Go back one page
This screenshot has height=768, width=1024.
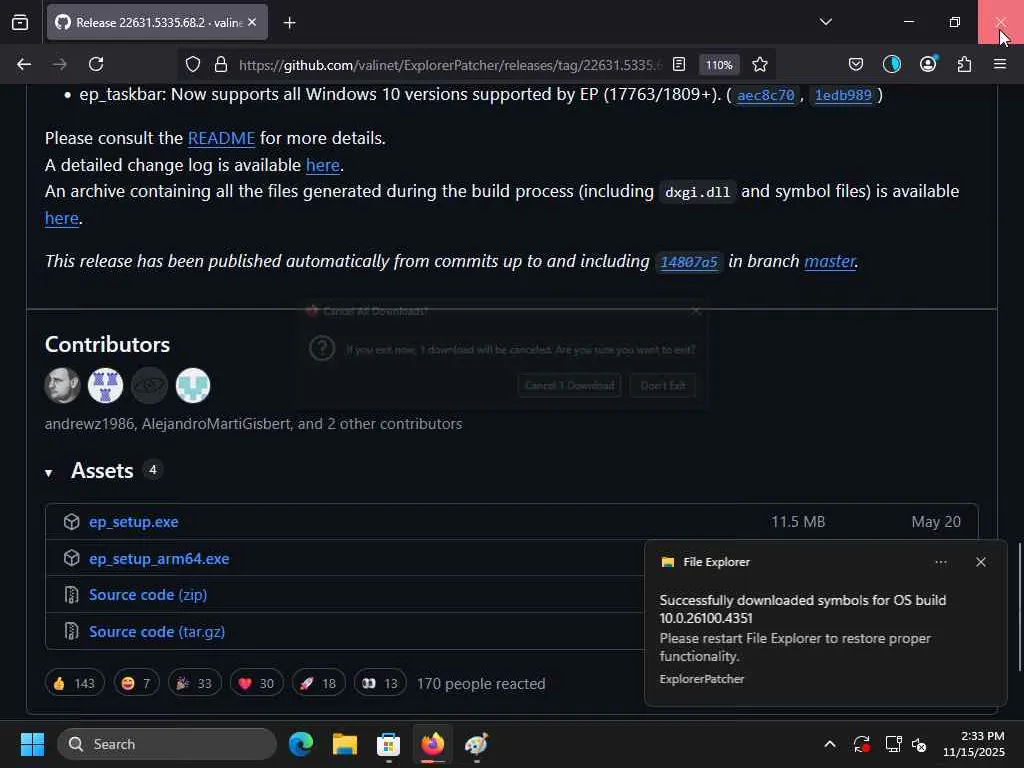[24, 64]
